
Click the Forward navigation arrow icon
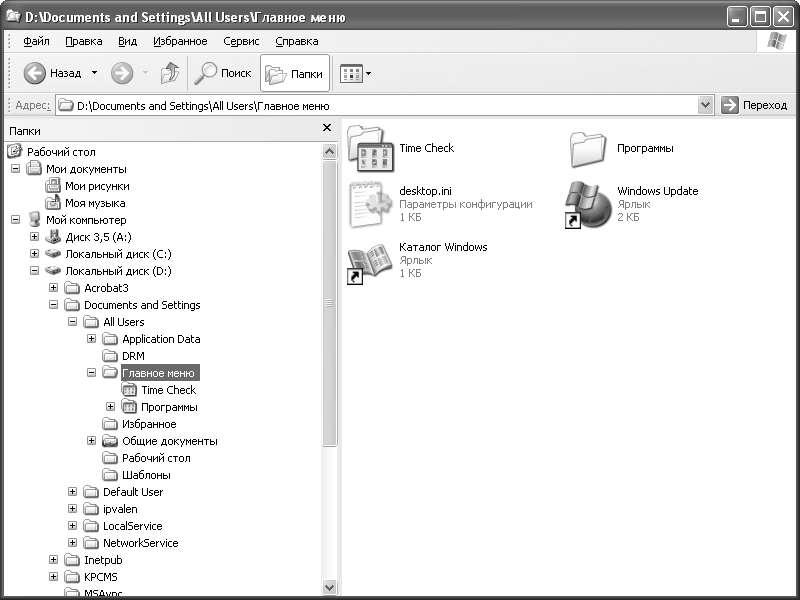point(122,73)
